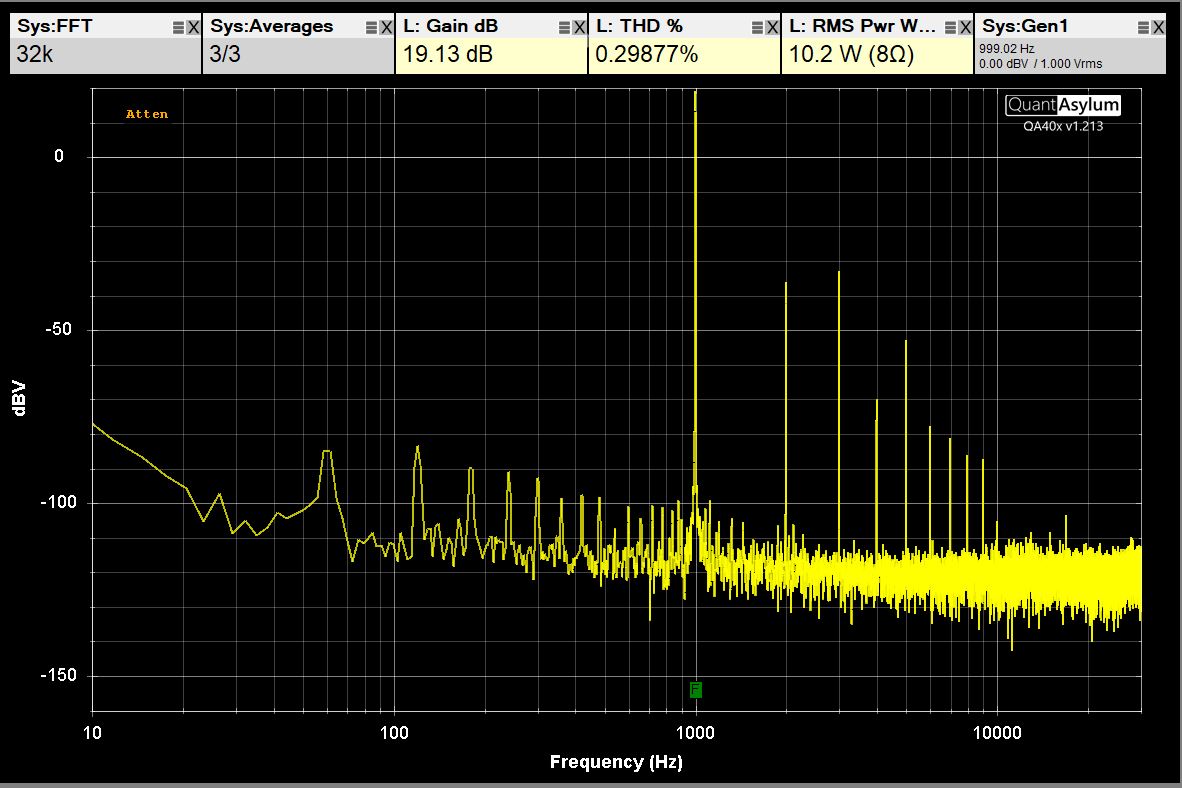Open menu icon on Sys:Averages tile

point(372,28)
